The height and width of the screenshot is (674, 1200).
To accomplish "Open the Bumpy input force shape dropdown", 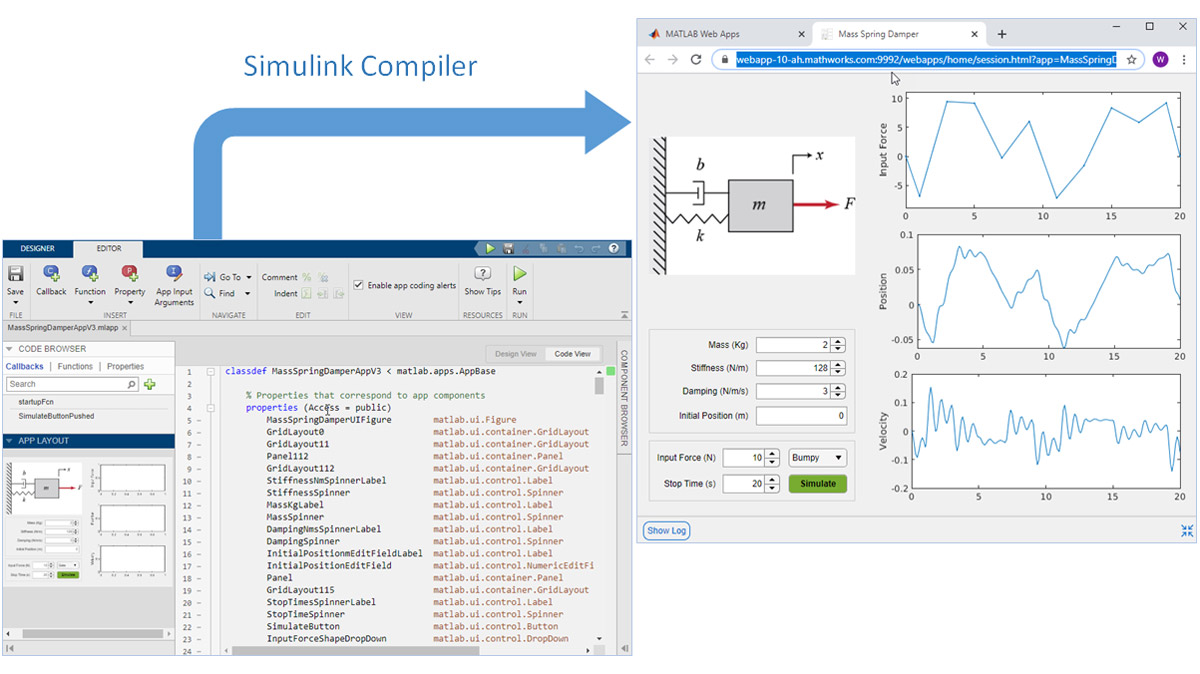I will pyautogui.click(x=817, y=457).
